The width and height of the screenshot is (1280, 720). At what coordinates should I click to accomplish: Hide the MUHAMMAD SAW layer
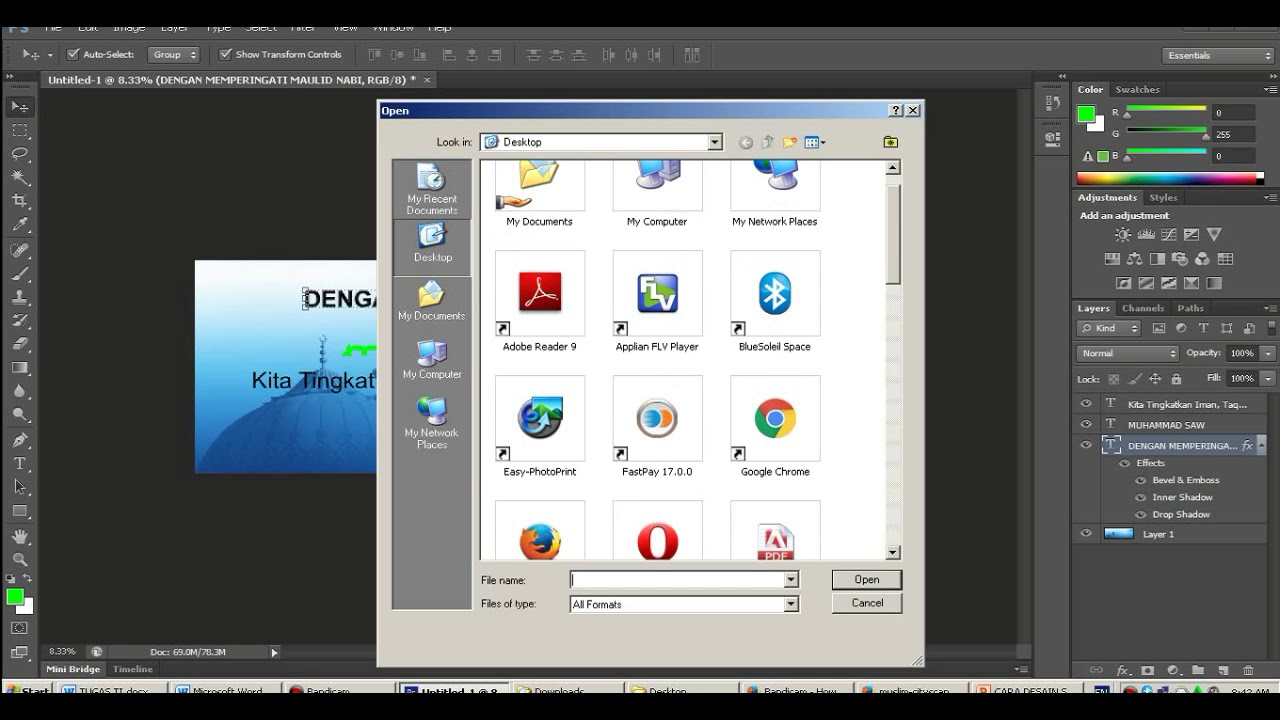[x=1086, y=424]
